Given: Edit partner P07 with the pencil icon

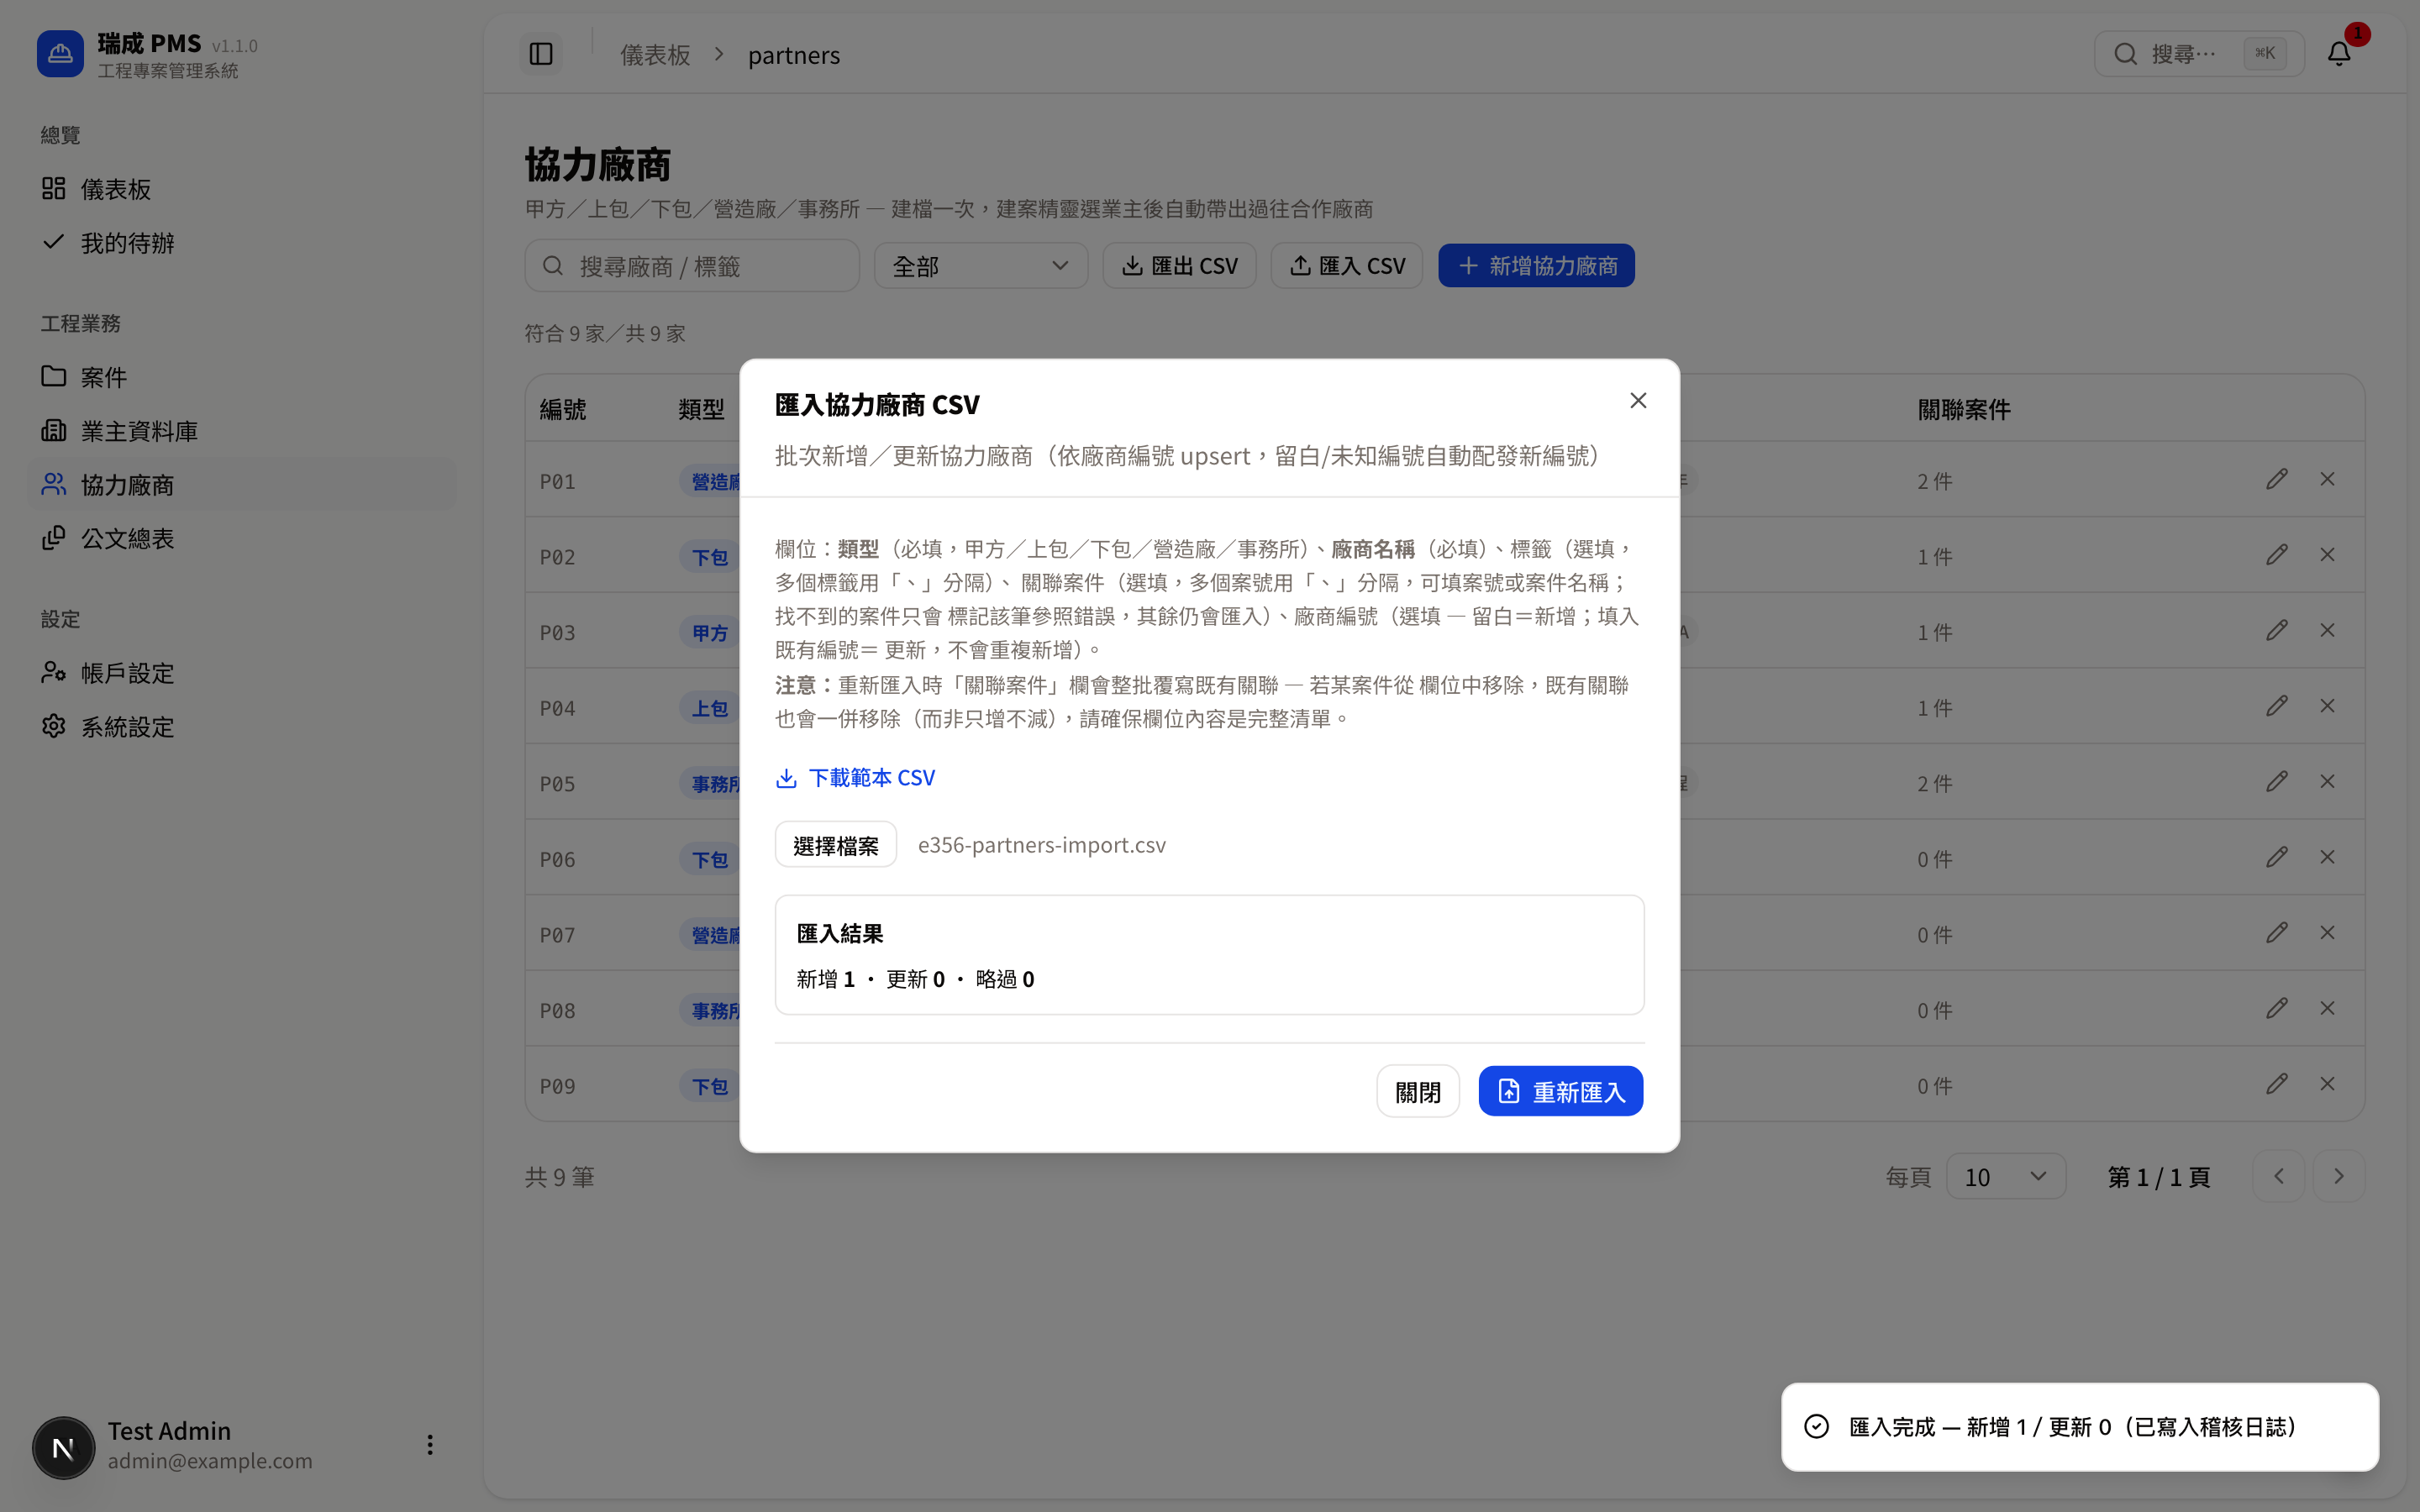Looking at the screenshot, I should pos(2277,933).
